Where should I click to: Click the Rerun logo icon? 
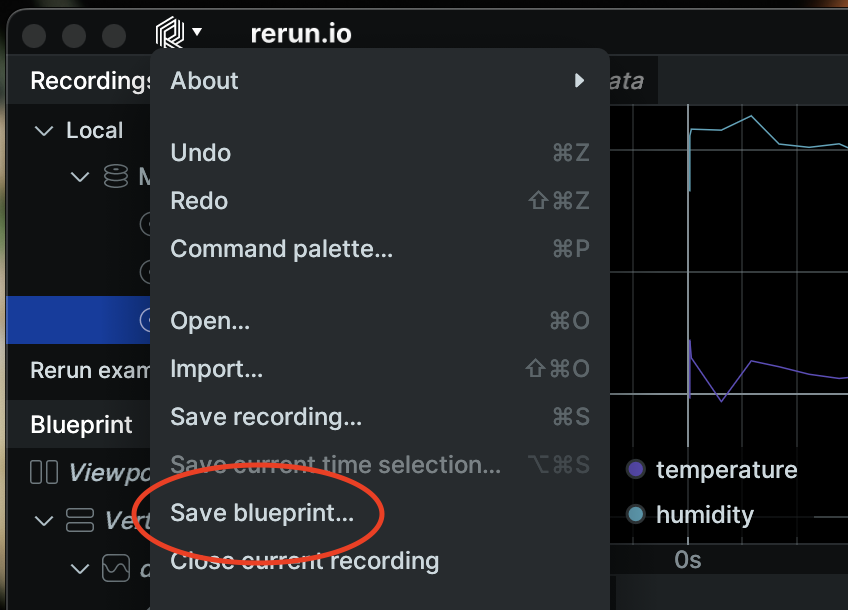tap(170, 33)
